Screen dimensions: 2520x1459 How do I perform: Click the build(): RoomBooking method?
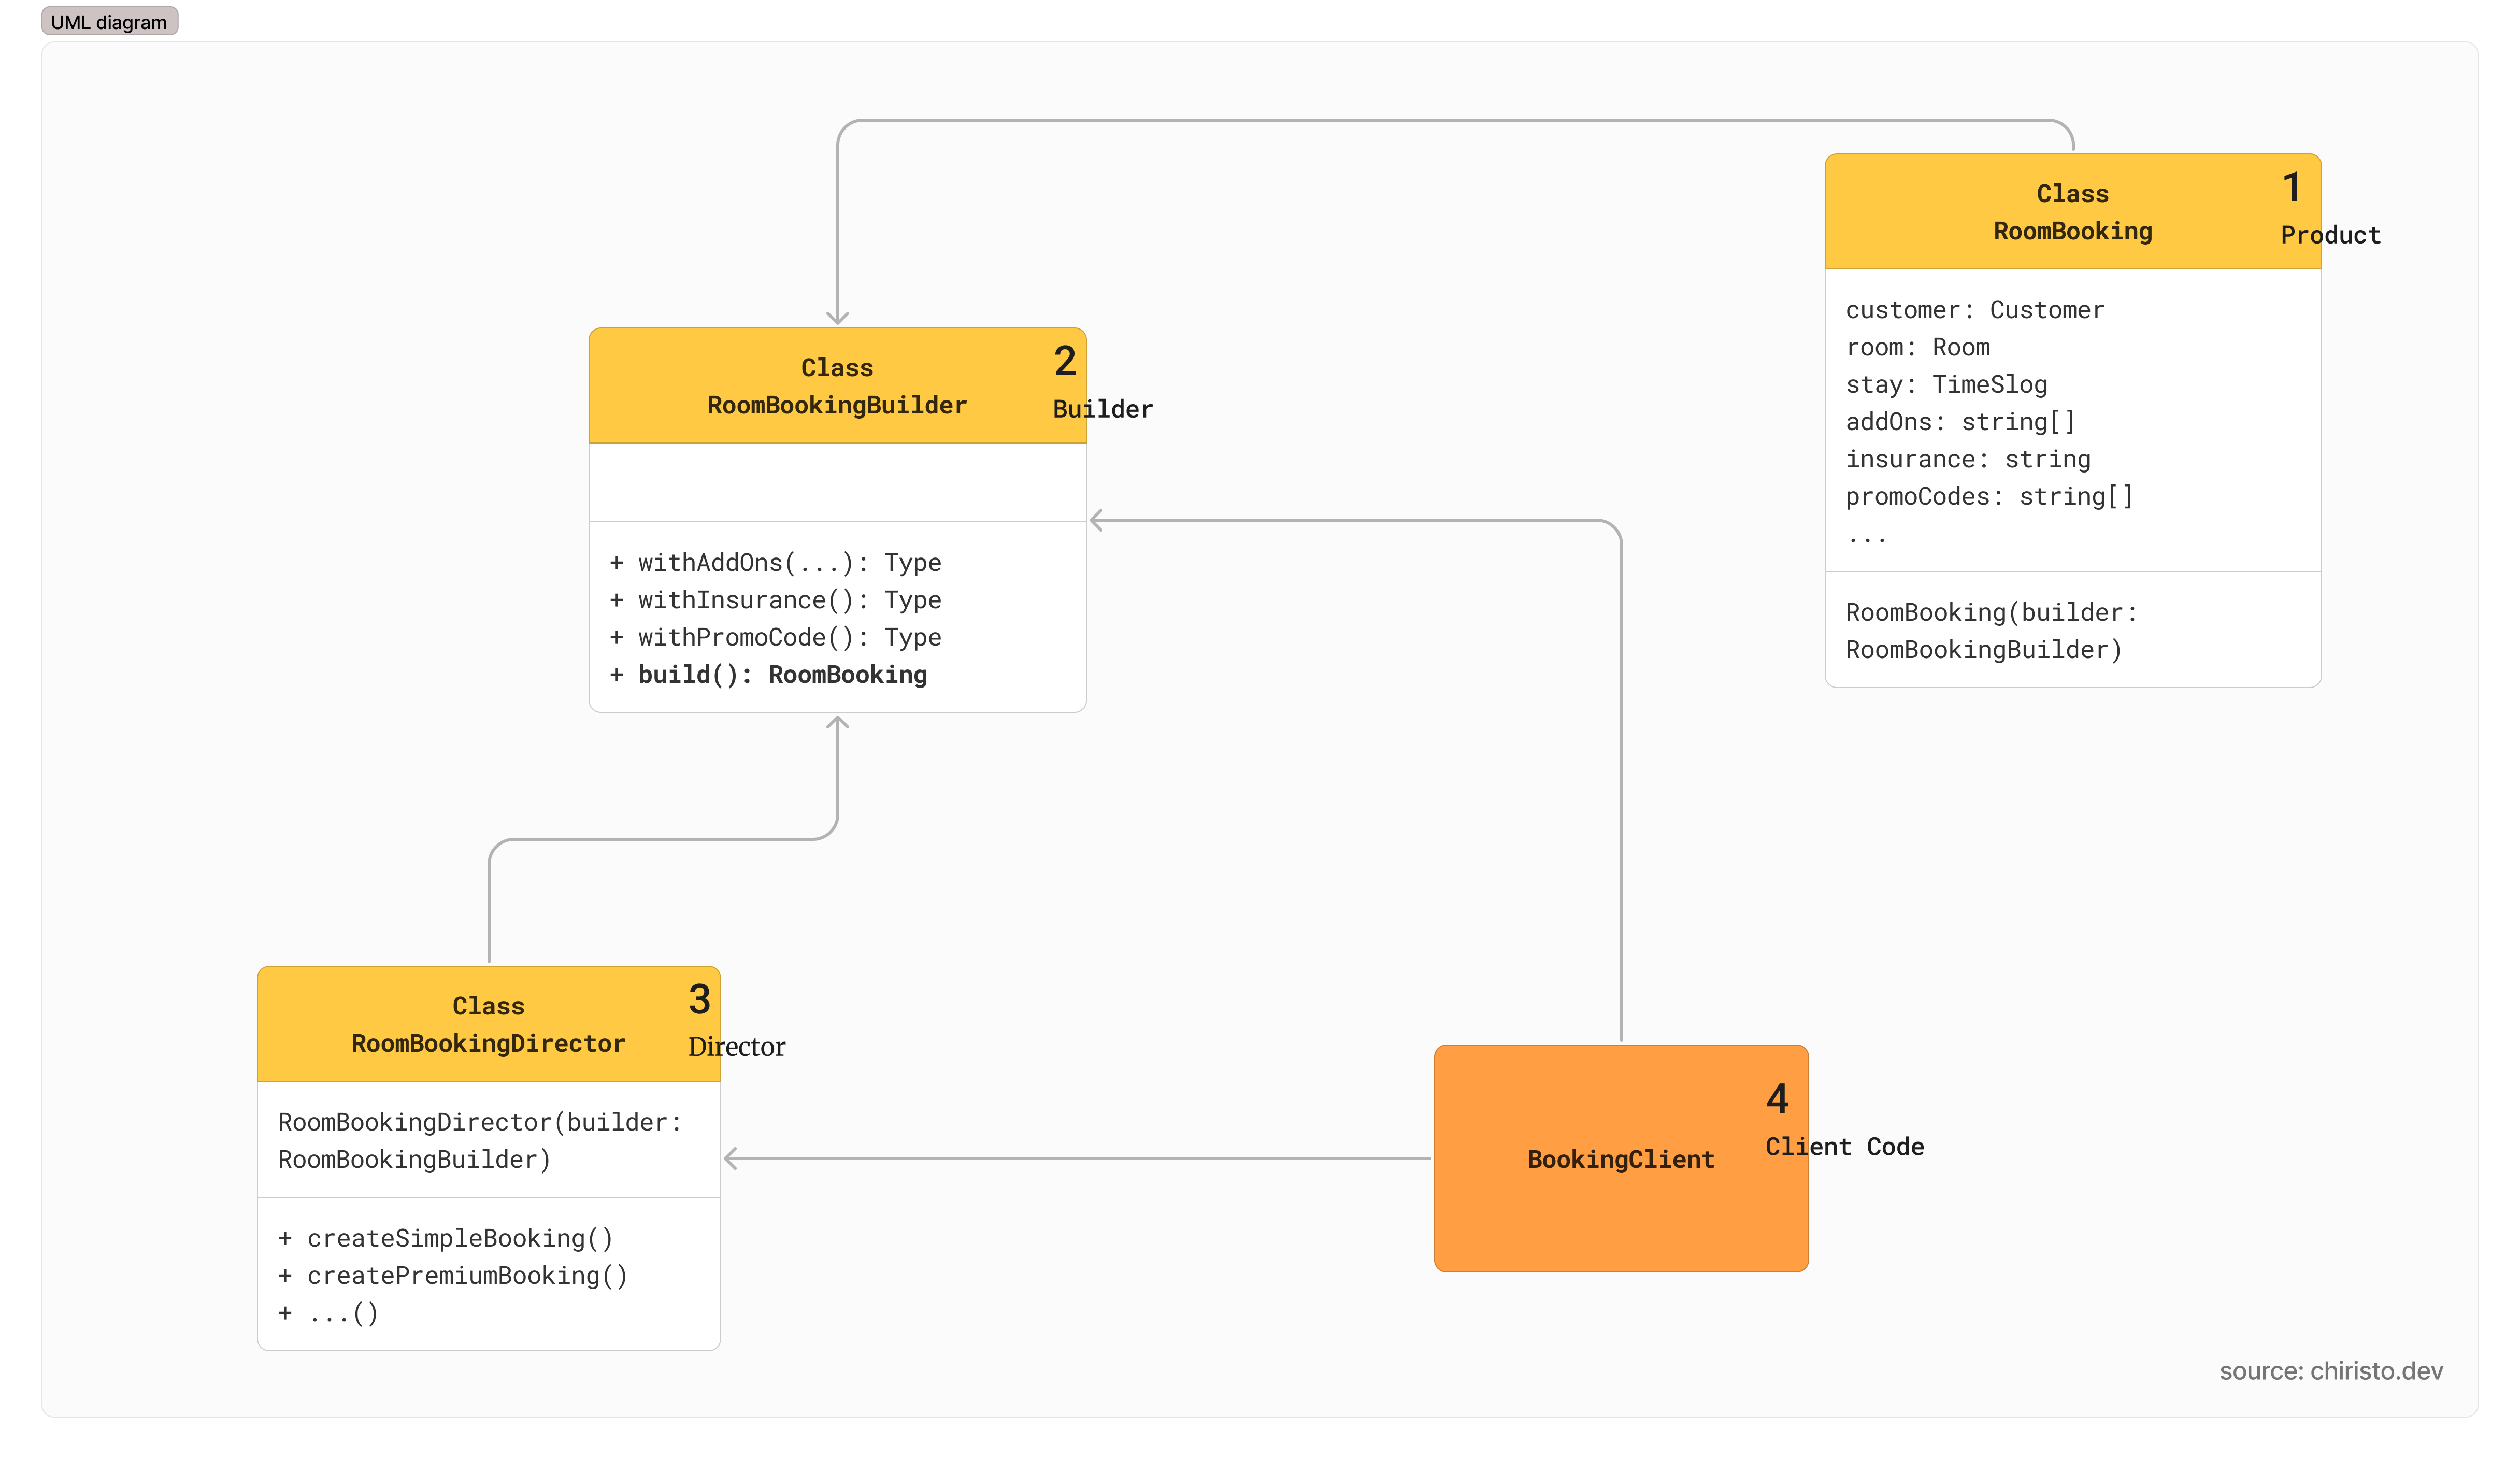point(782,675)
